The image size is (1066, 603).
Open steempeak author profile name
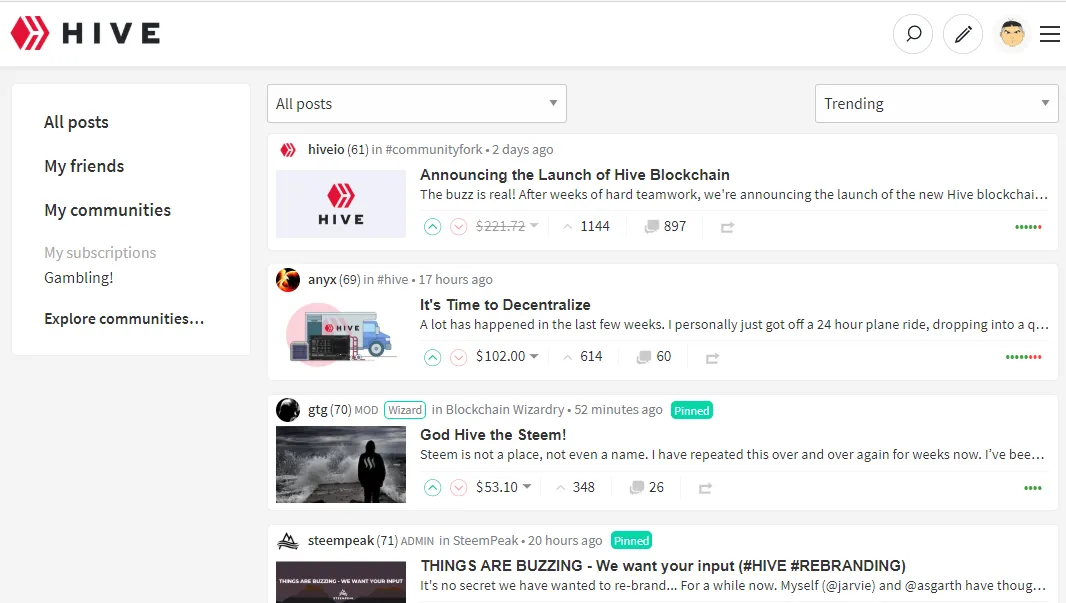[x=341, y=540]
